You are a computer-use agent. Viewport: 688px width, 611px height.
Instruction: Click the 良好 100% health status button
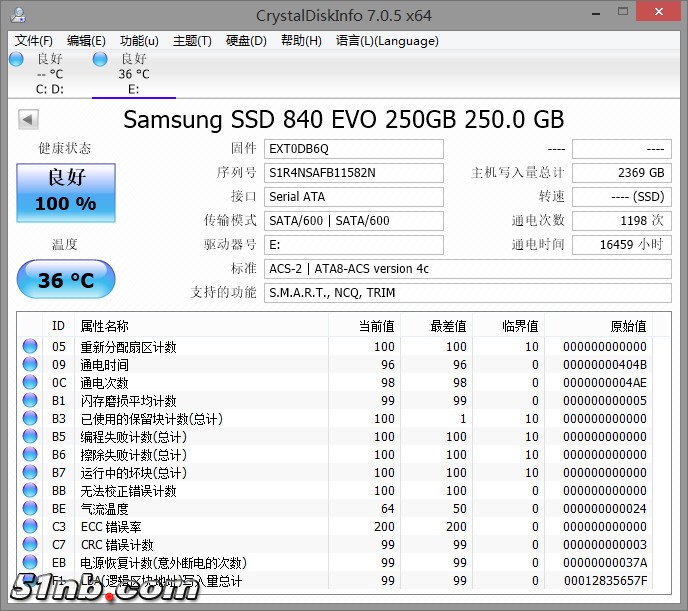66,190
